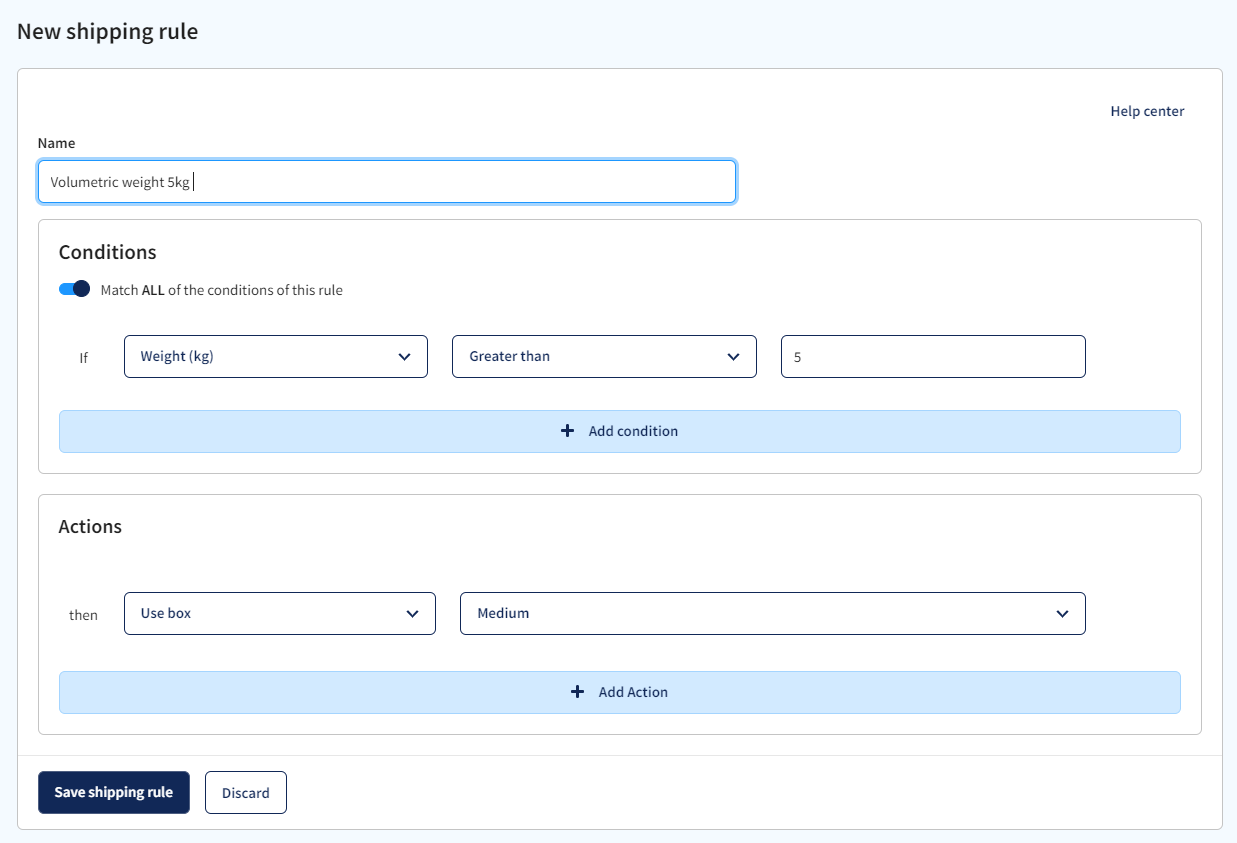Click the chevron on Greater than dropdown
Viewport: 1237px width, 843px height.
coord(735,356)
